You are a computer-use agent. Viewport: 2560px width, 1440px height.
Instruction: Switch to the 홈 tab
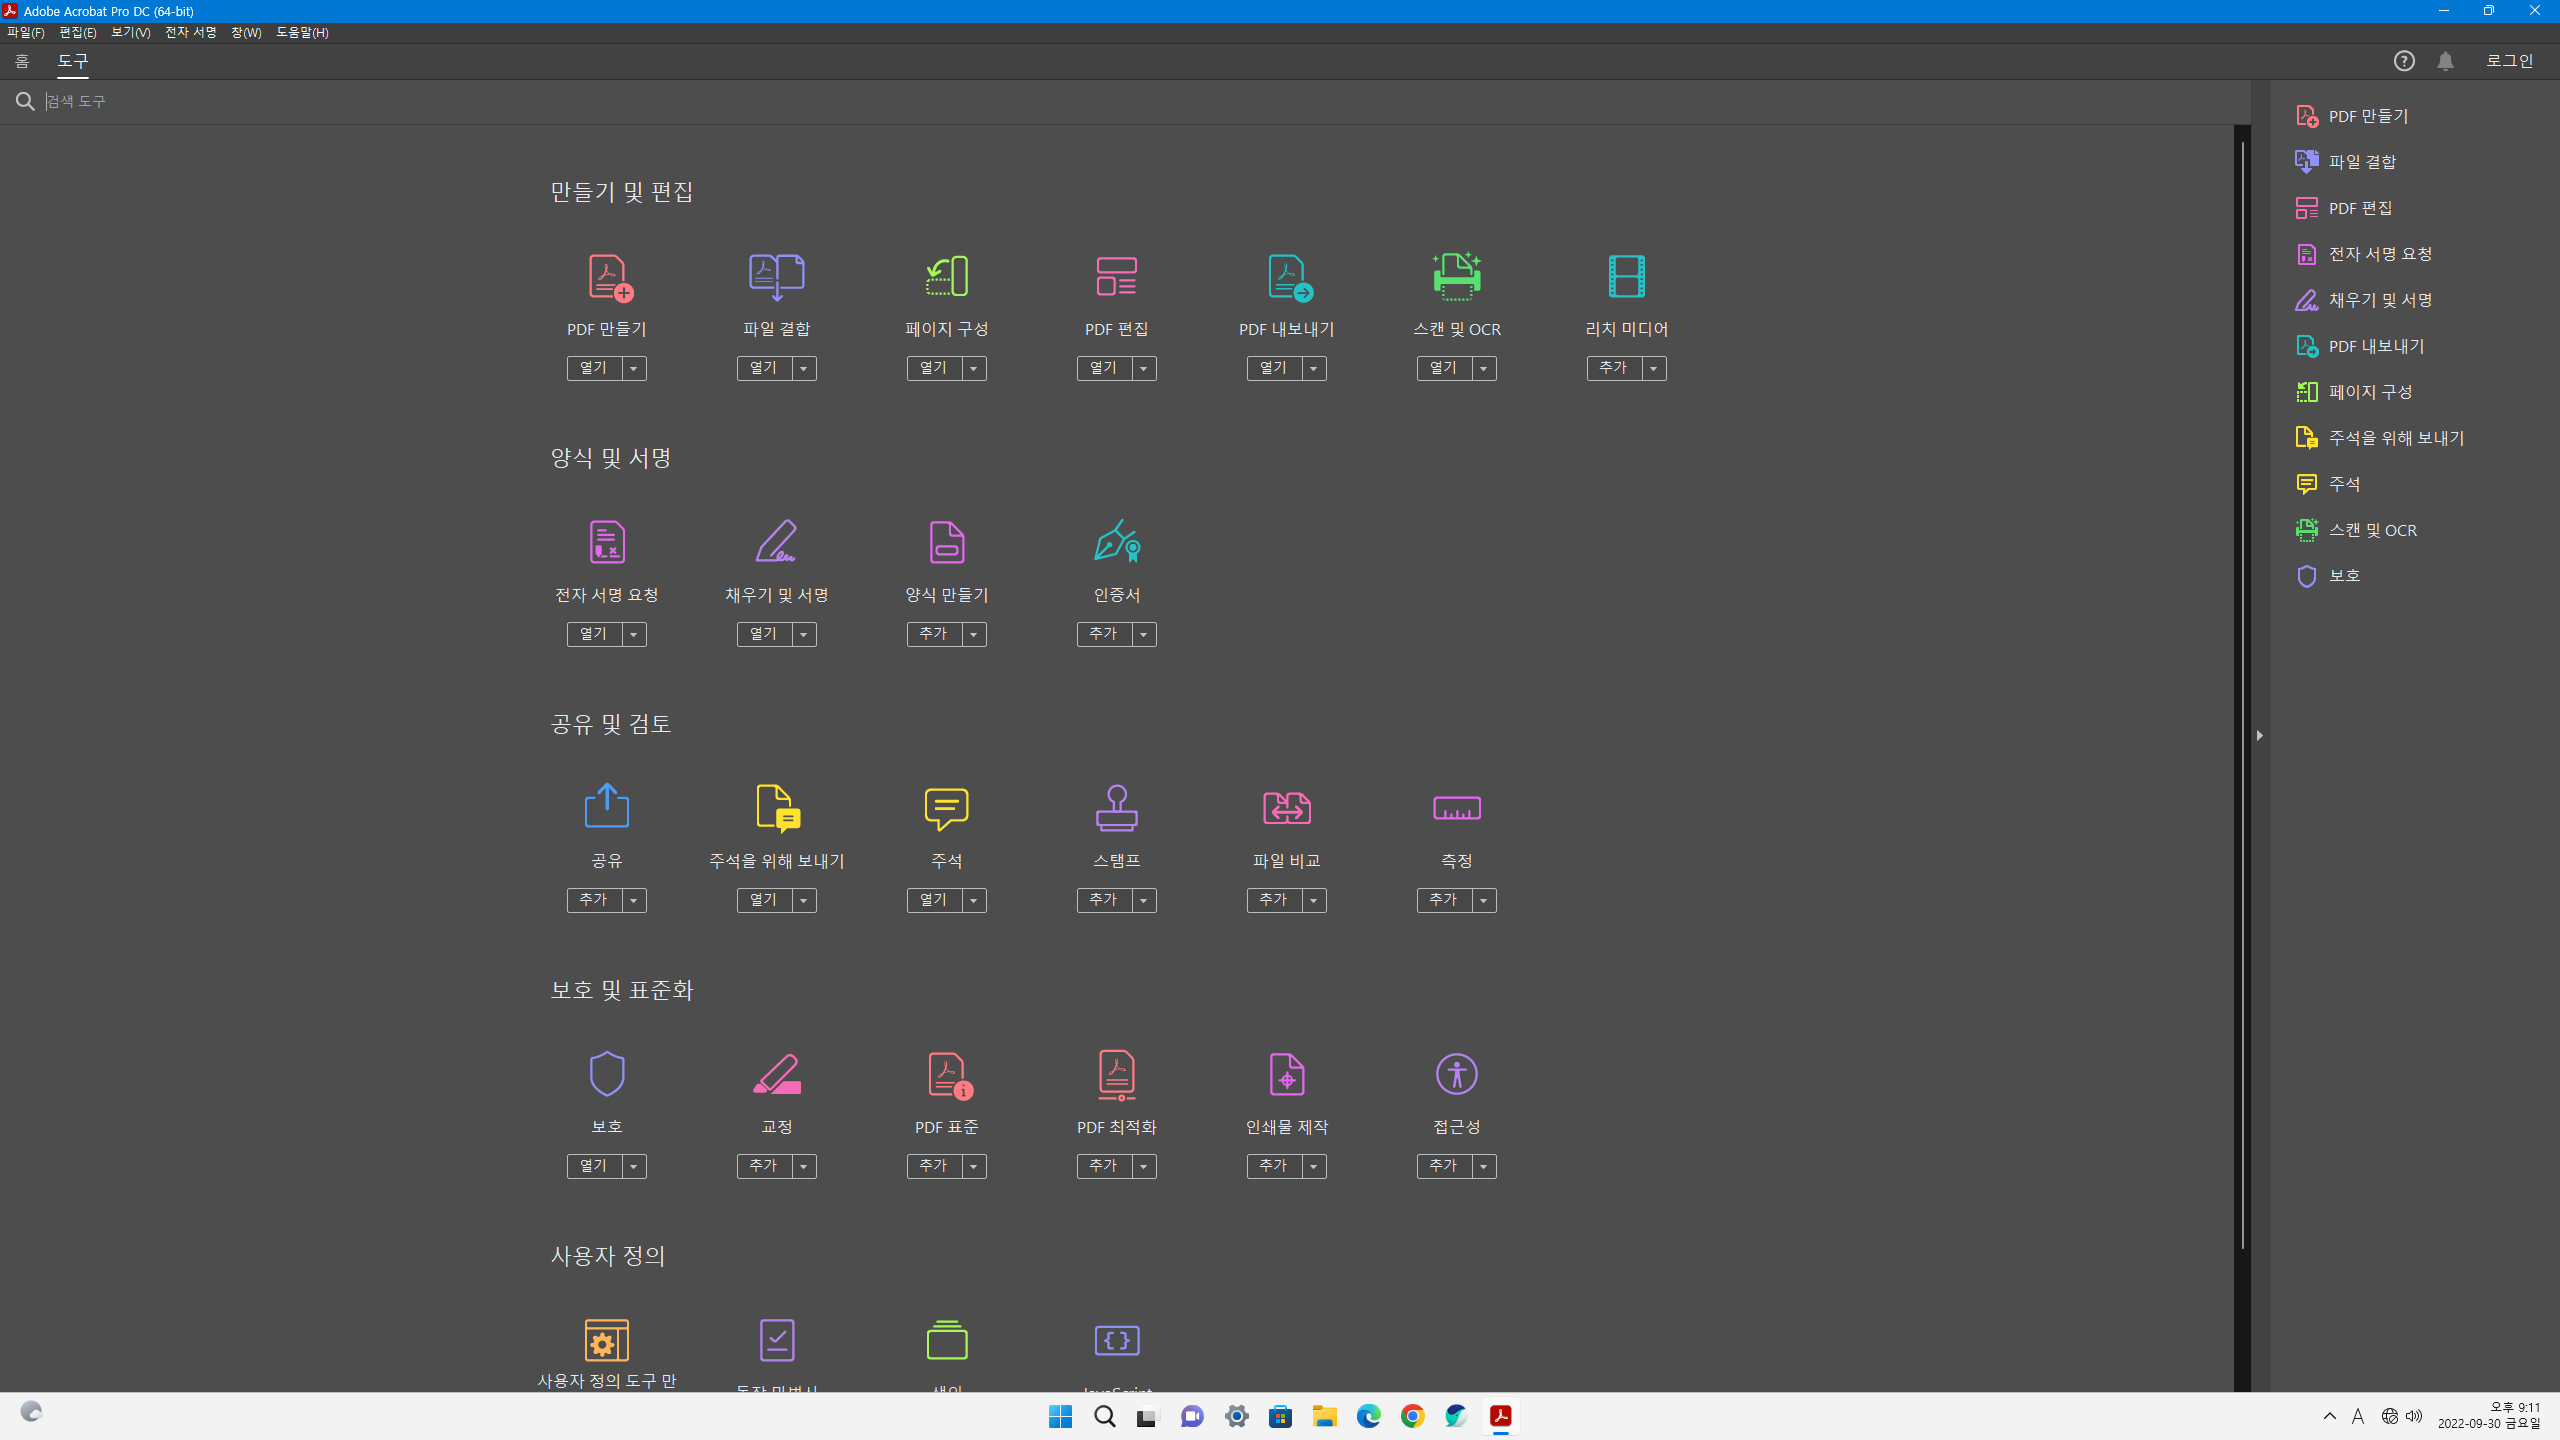(22, 61)
